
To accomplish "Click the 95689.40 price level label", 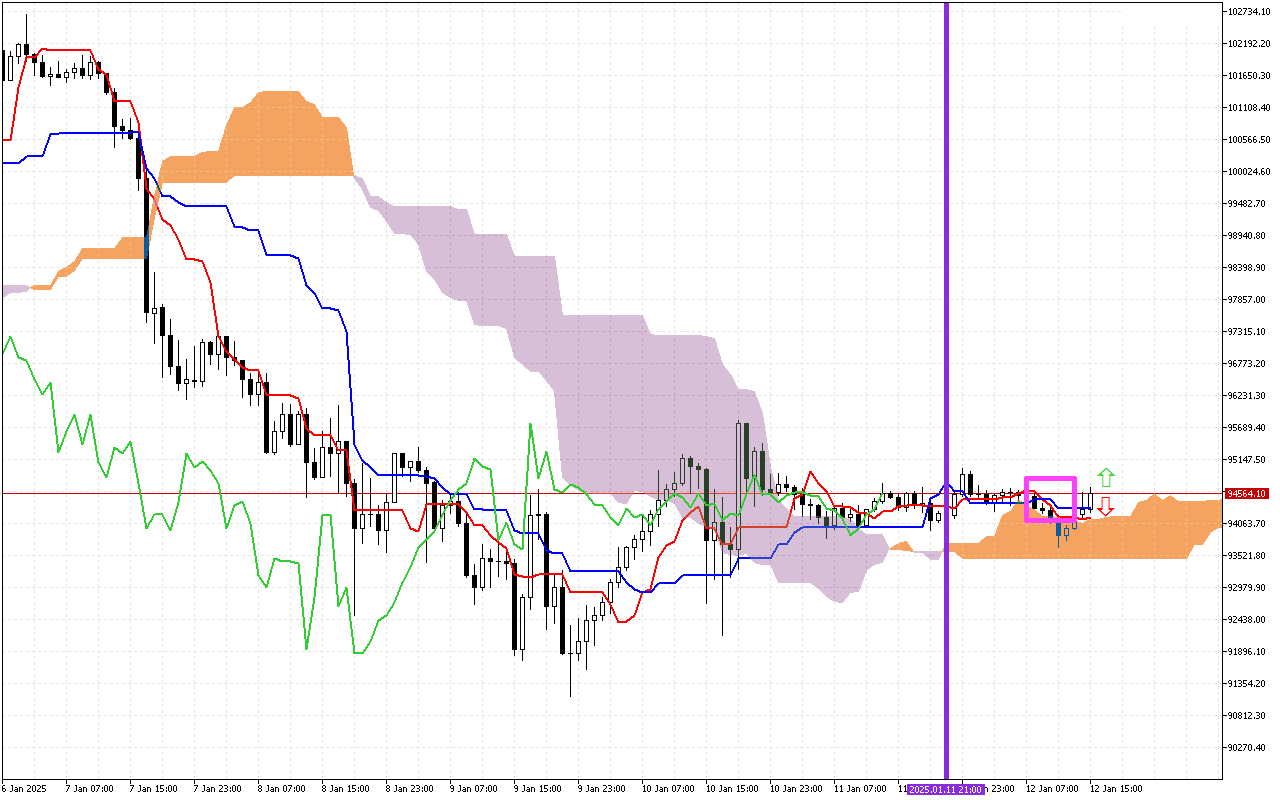I will tap(1248, 428).
